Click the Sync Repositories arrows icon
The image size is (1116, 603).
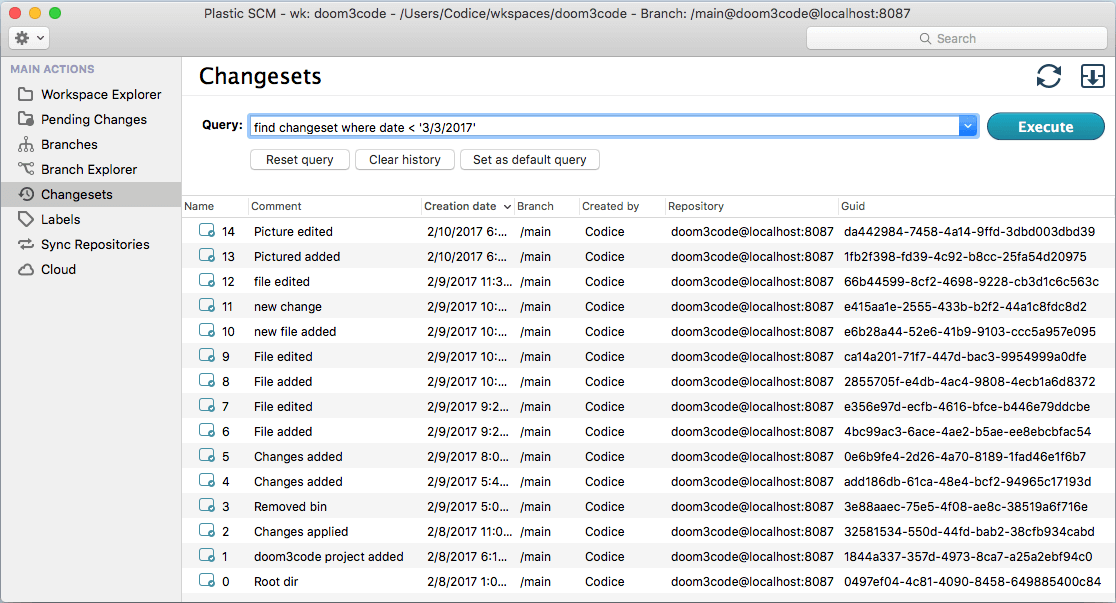(x=26, y=244)
